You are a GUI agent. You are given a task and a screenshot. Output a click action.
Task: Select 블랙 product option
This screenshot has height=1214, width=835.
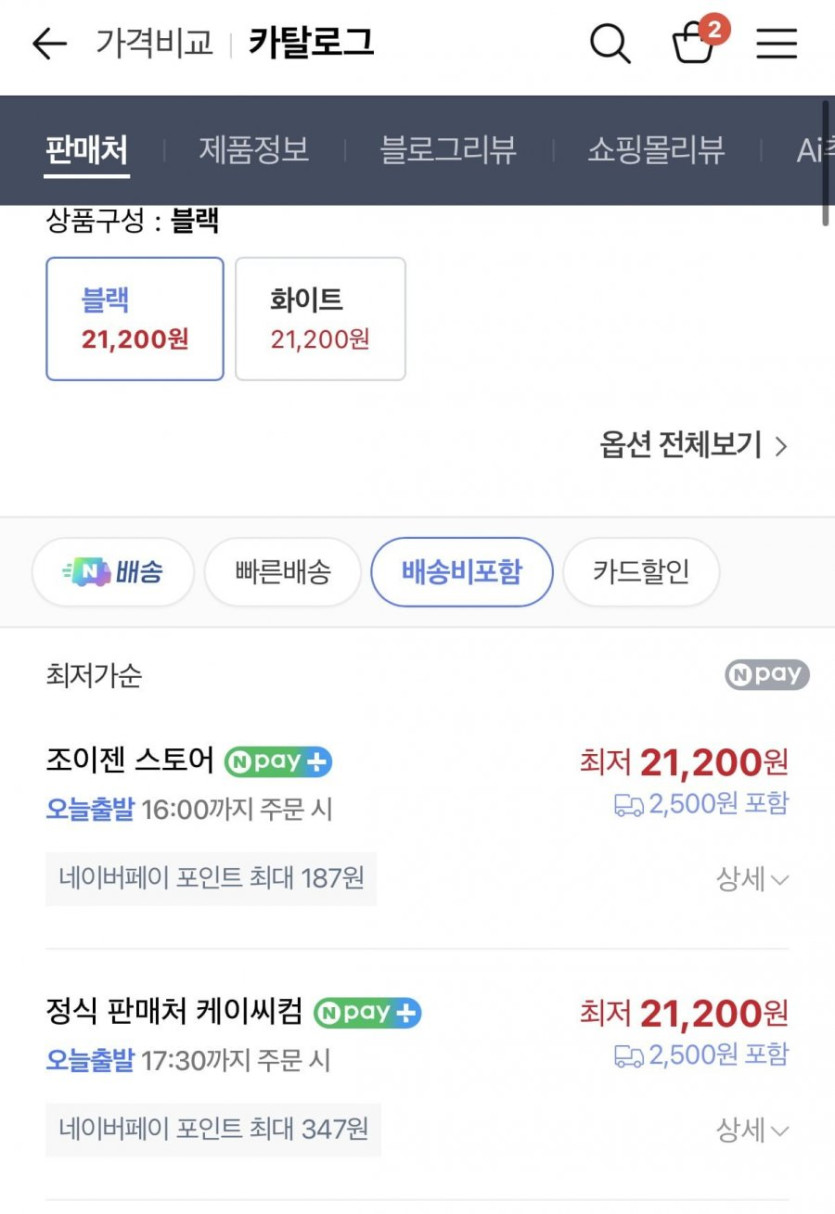(x=134, y=319)
